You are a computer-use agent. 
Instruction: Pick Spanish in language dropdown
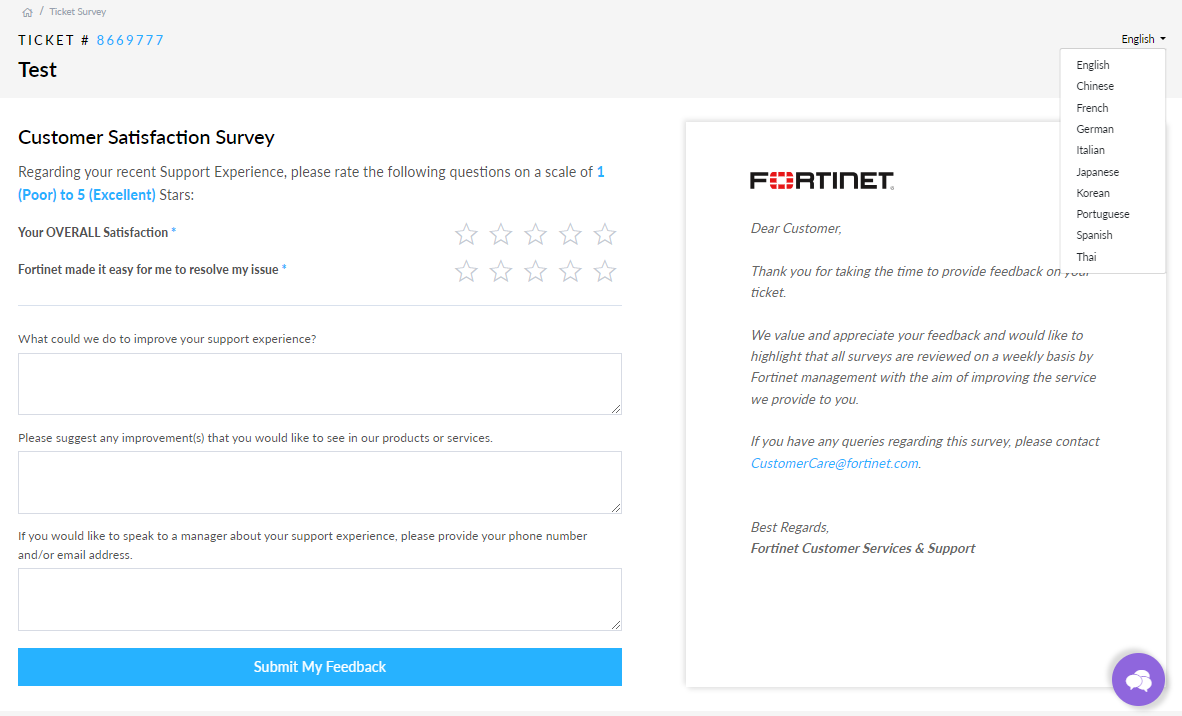[1094, 235]
